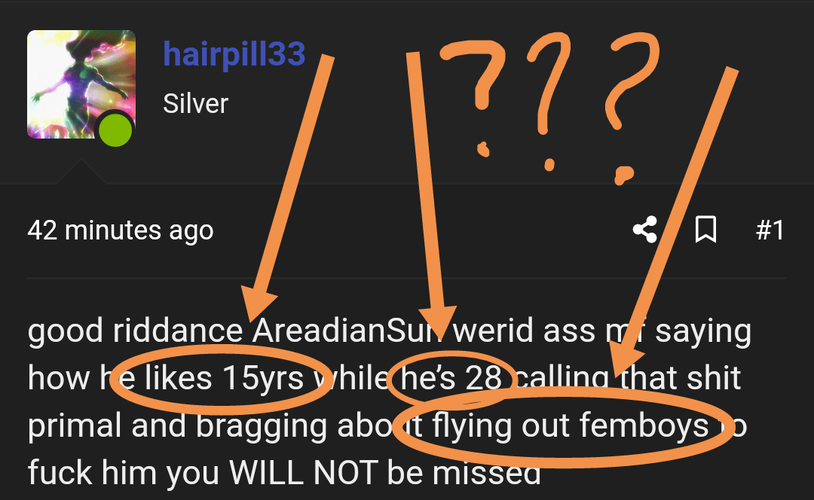Click the green online status dot
Screen dimensions: 814x500
pos(115,130)
